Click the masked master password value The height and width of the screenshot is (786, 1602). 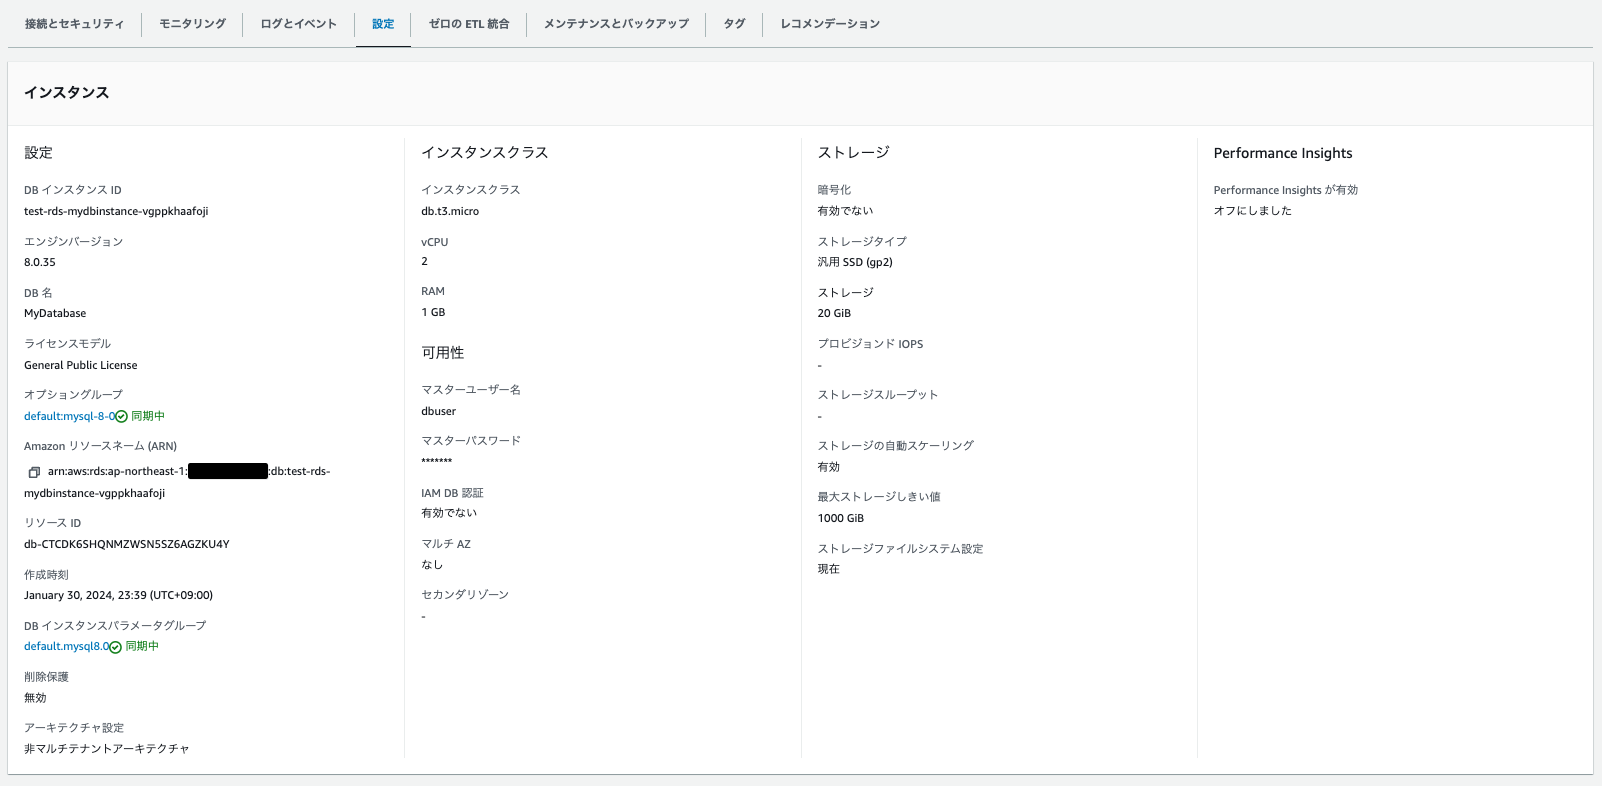[x=437, y=462]
